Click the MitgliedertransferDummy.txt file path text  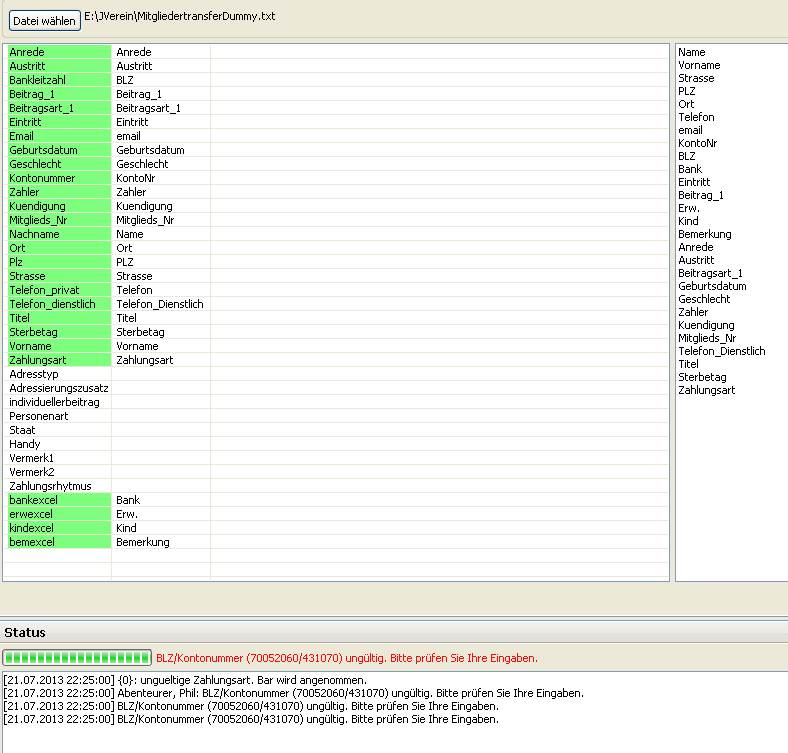click(180, 18)
